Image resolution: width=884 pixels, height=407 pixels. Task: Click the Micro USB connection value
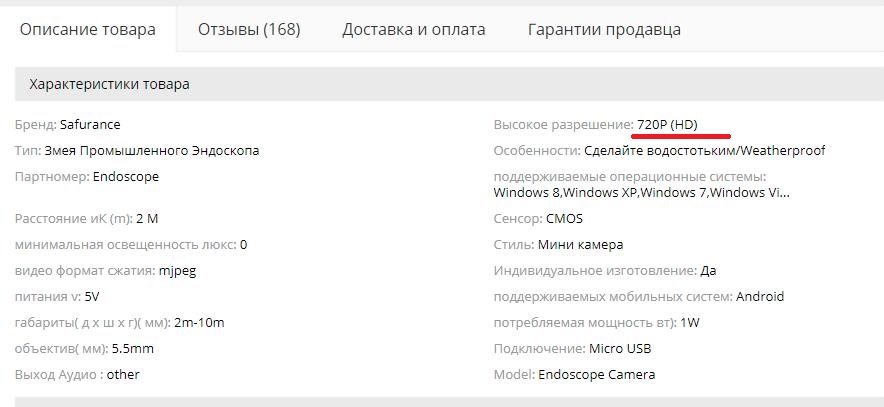(620, 349)
